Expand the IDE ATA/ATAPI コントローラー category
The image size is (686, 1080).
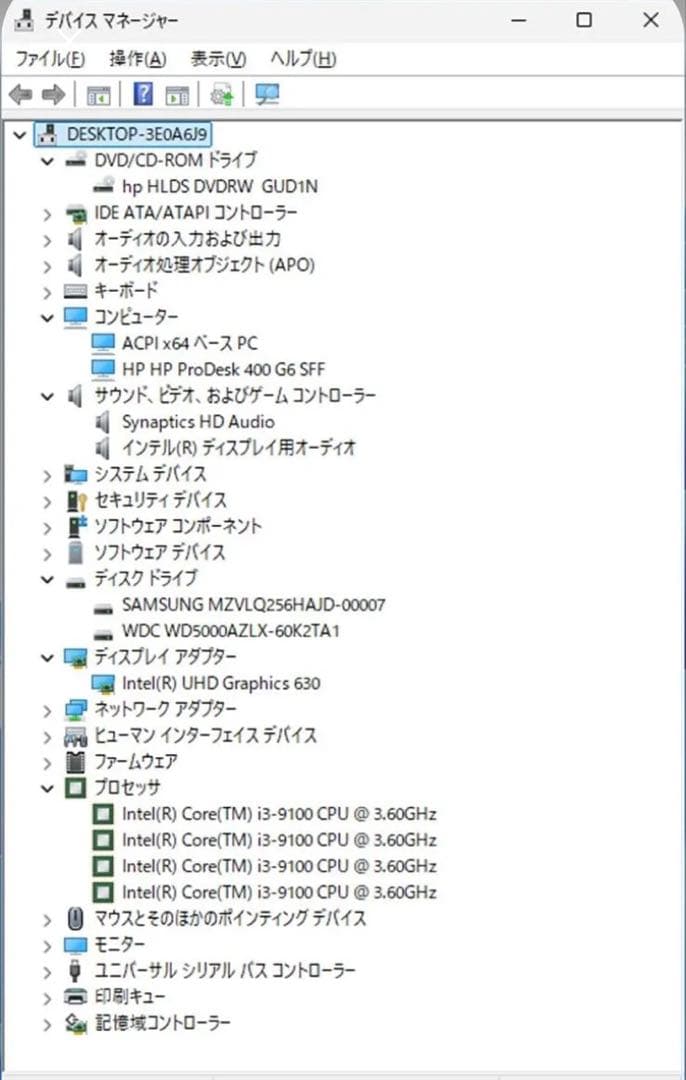pyautogui.click(x=47, y=214)
